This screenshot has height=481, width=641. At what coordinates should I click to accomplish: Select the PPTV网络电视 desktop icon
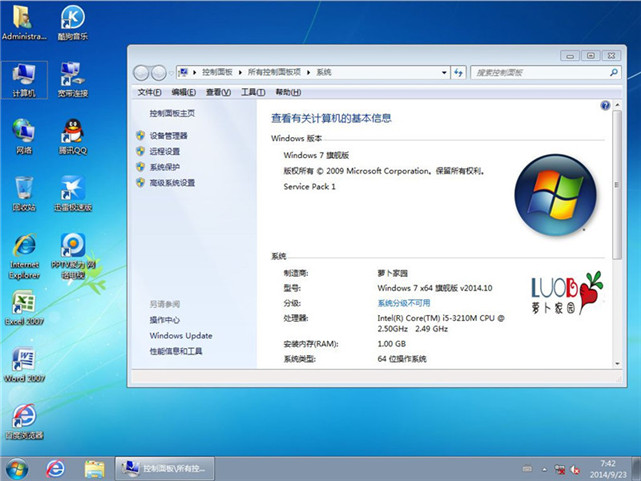(x=73, y=256)
